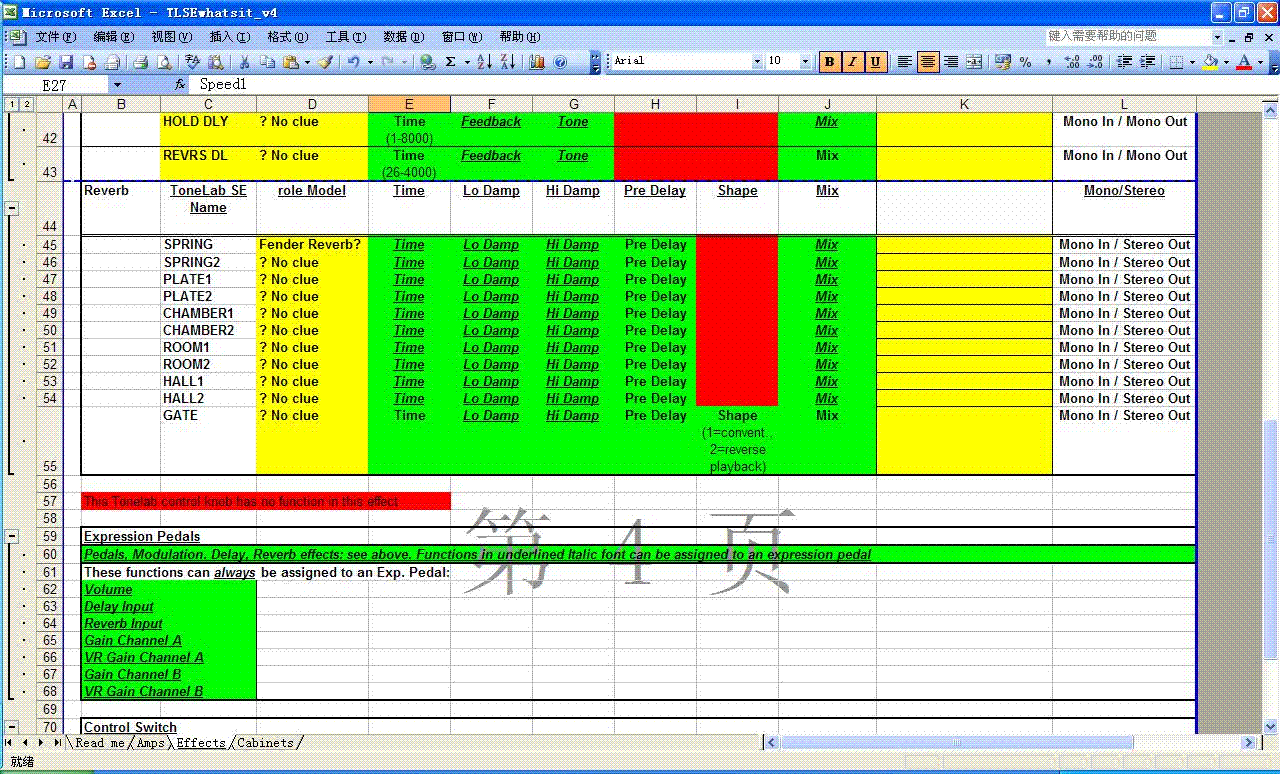Screen dimensions: 1280x774
Task: Launch the Chart Wizard
Action: pyautogui.click(x=537, y=62)
